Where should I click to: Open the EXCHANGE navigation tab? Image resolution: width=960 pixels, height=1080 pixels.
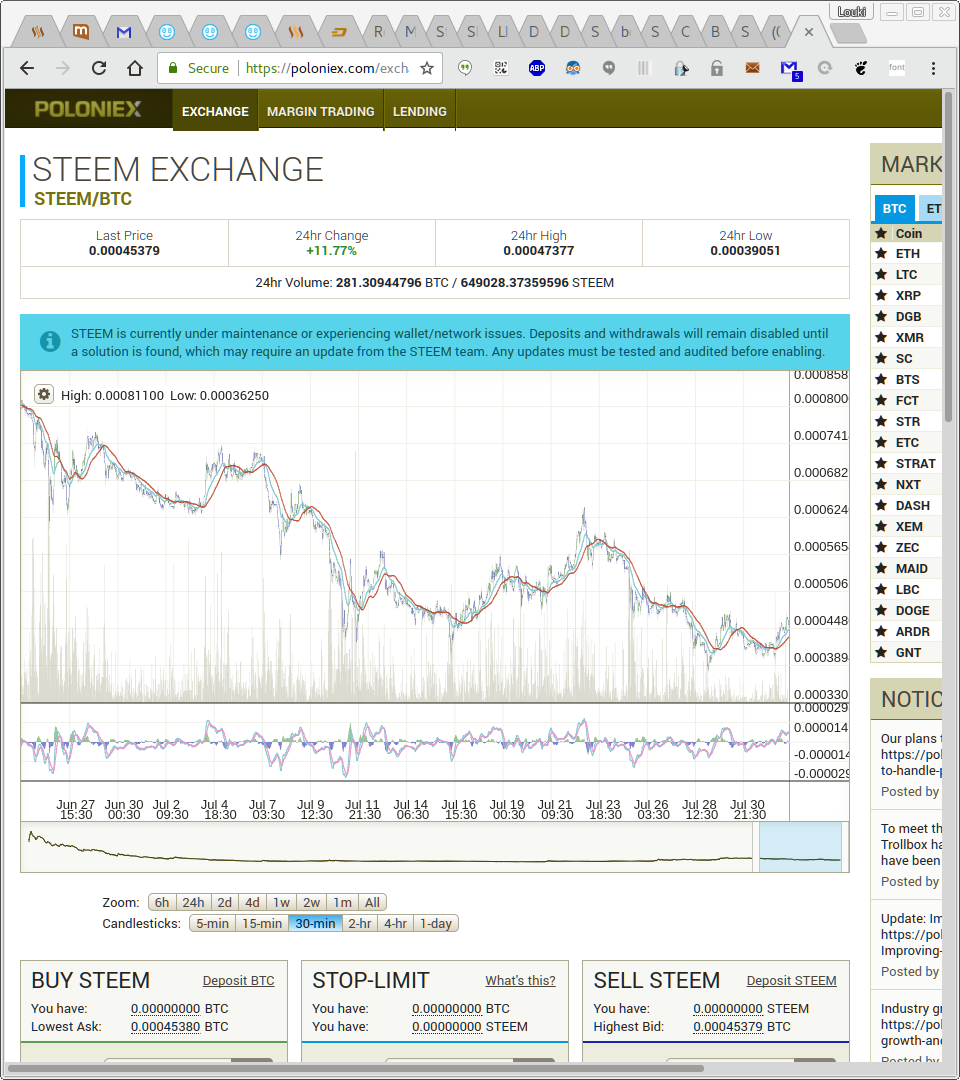[215, 111]
